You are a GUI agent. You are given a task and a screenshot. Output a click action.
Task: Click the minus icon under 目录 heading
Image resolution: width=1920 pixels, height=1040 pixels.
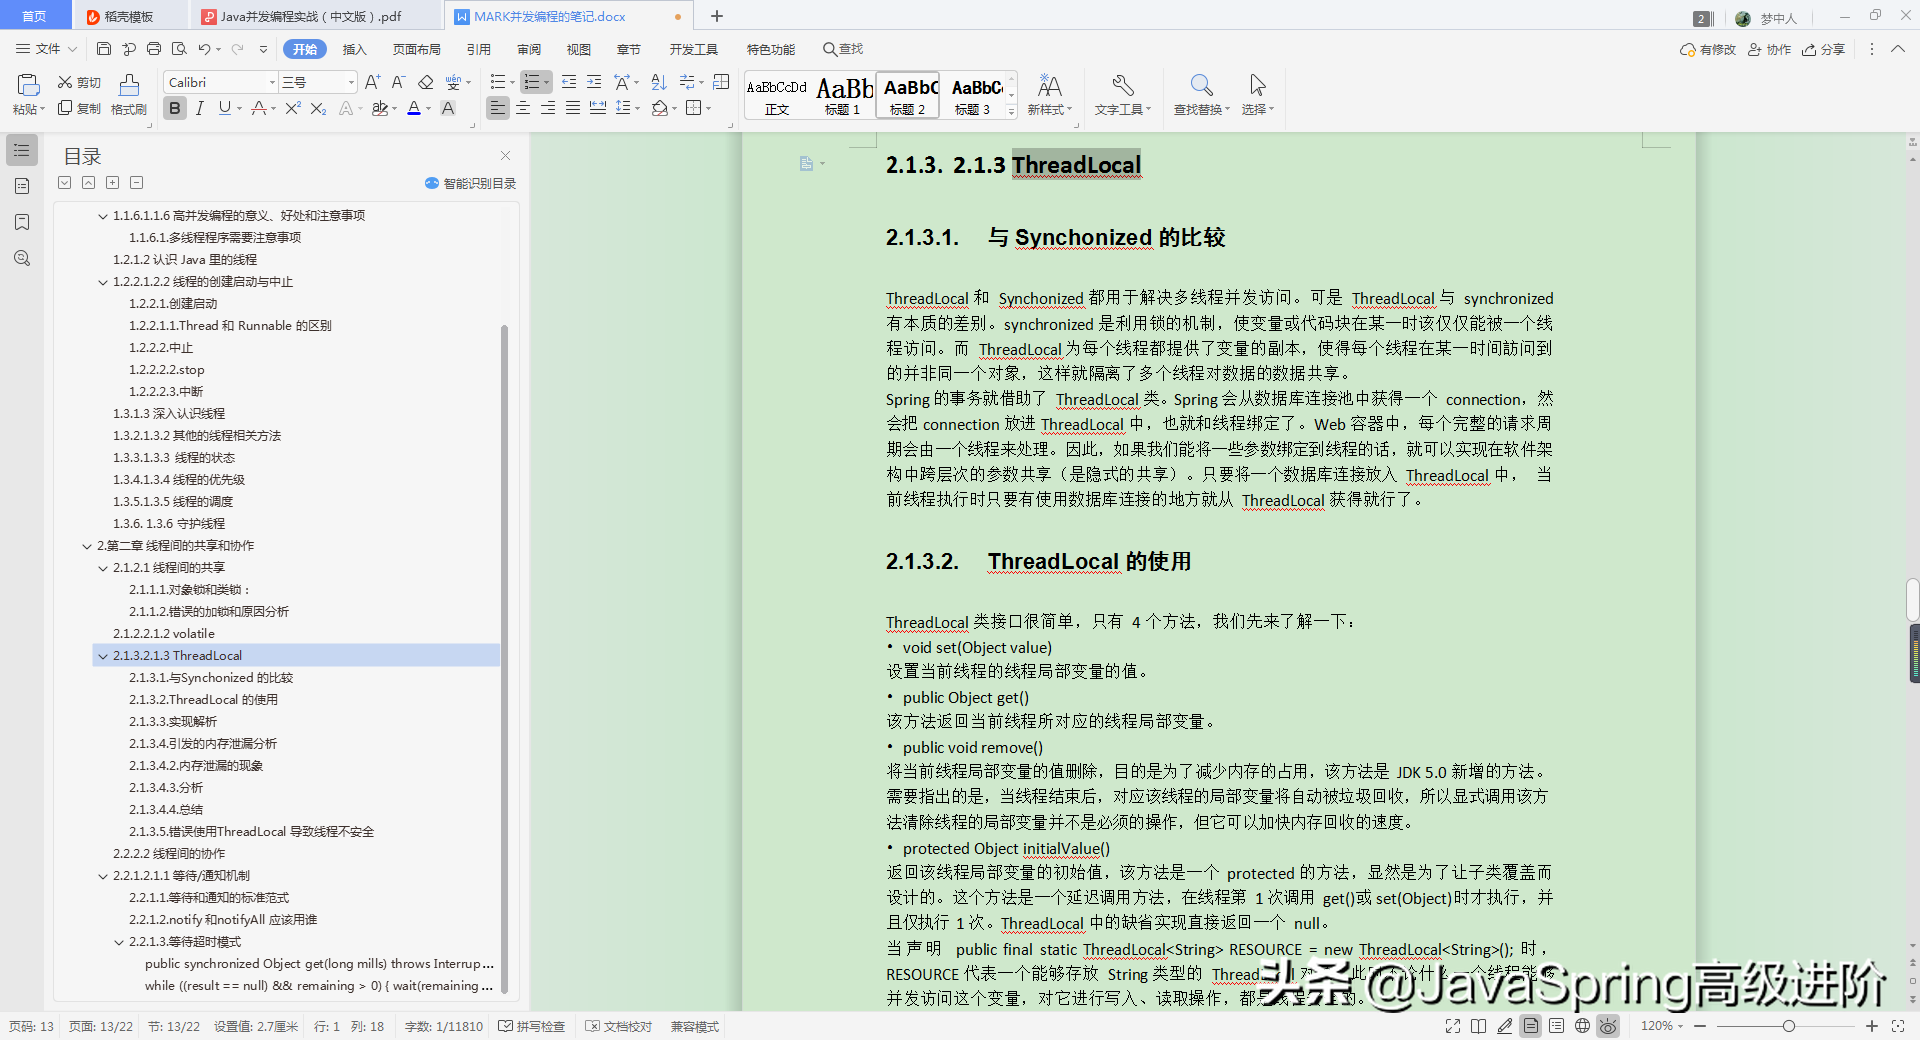[137, 182]
